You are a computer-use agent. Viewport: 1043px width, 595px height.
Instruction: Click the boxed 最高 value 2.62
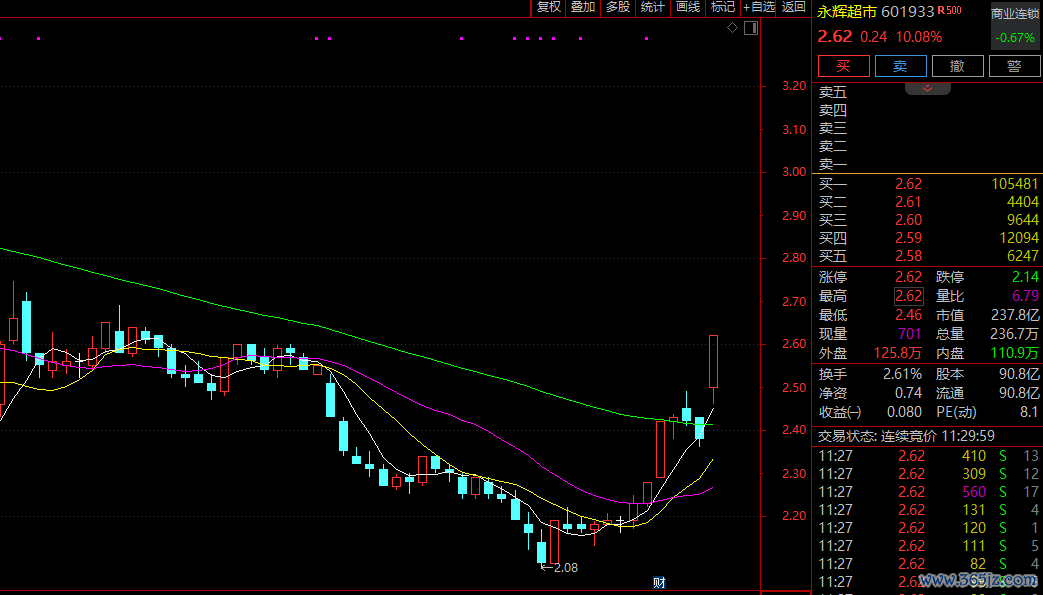(909, 296)
